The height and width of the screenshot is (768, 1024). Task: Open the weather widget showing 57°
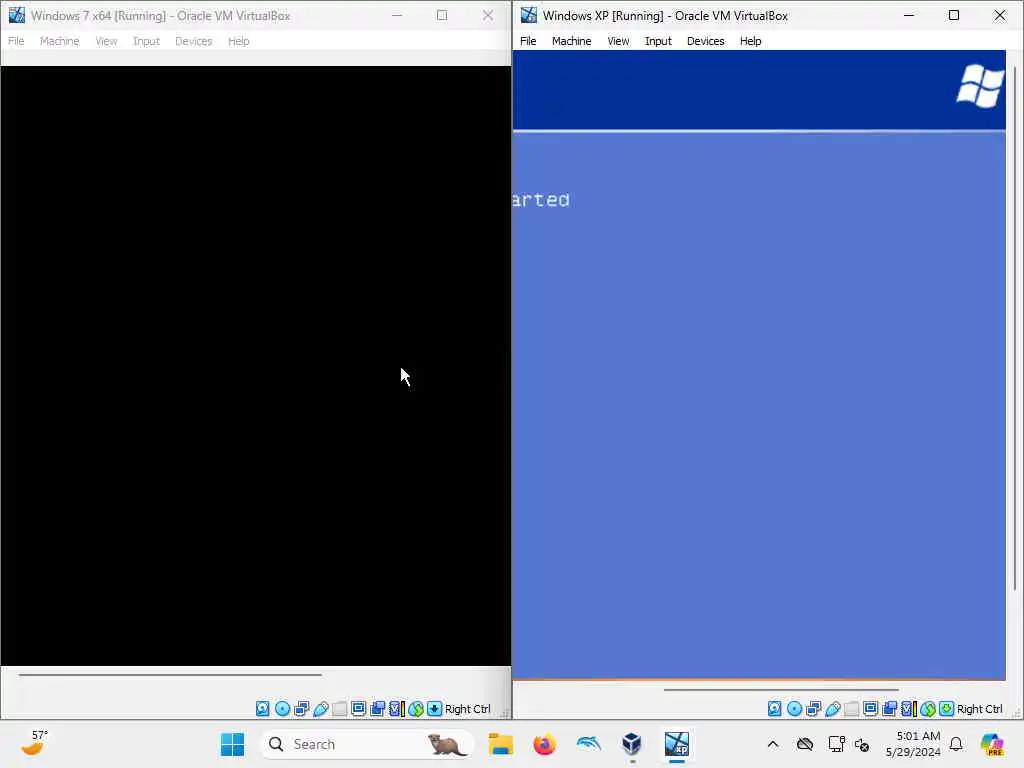[x=35, y=744]
